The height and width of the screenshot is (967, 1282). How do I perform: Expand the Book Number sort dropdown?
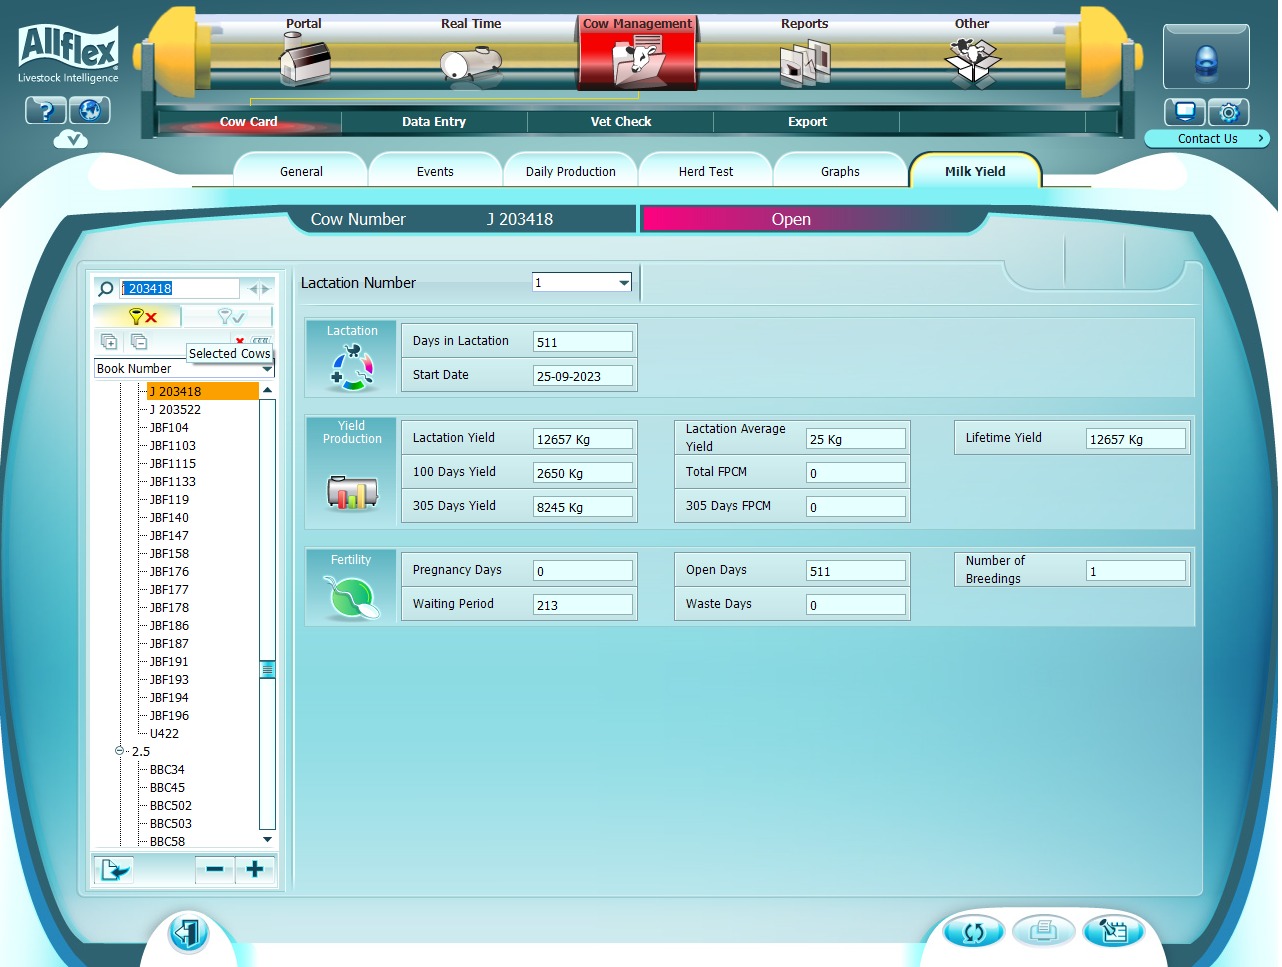coord(267,369)
